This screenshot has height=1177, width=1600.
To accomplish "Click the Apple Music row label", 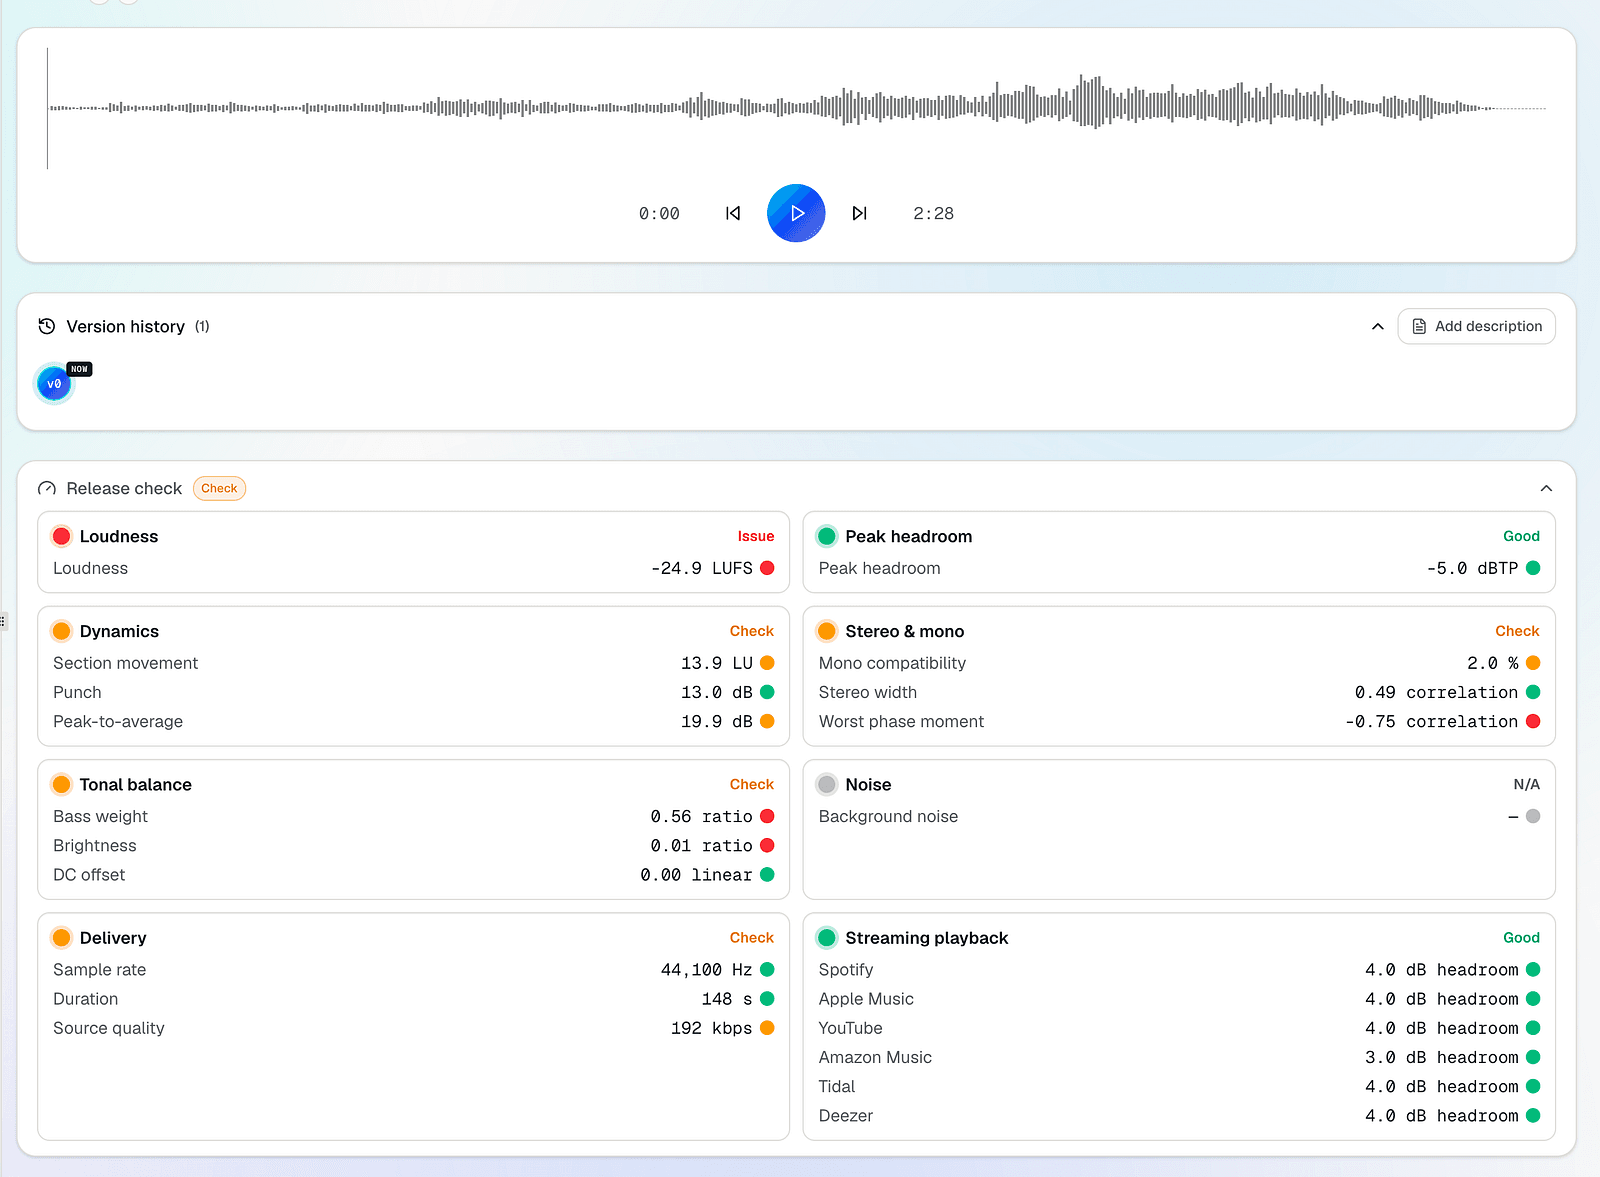I will [x=866, y=999].
